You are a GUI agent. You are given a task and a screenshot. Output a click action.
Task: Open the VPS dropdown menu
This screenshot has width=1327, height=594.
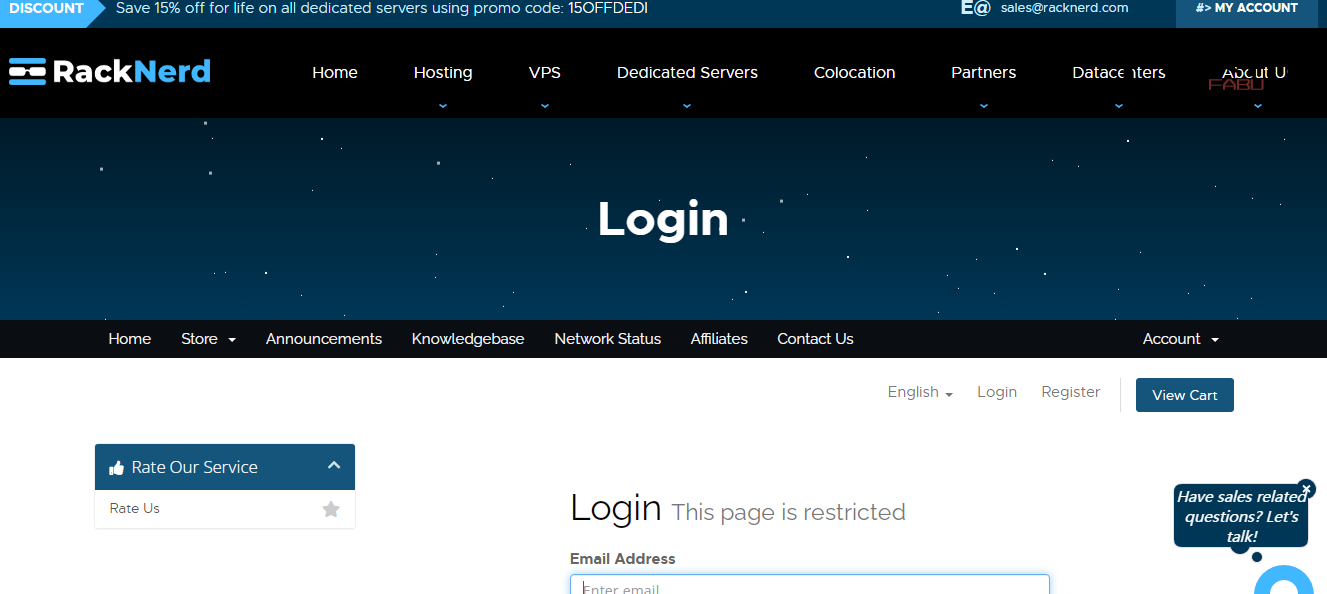(545, 73)
